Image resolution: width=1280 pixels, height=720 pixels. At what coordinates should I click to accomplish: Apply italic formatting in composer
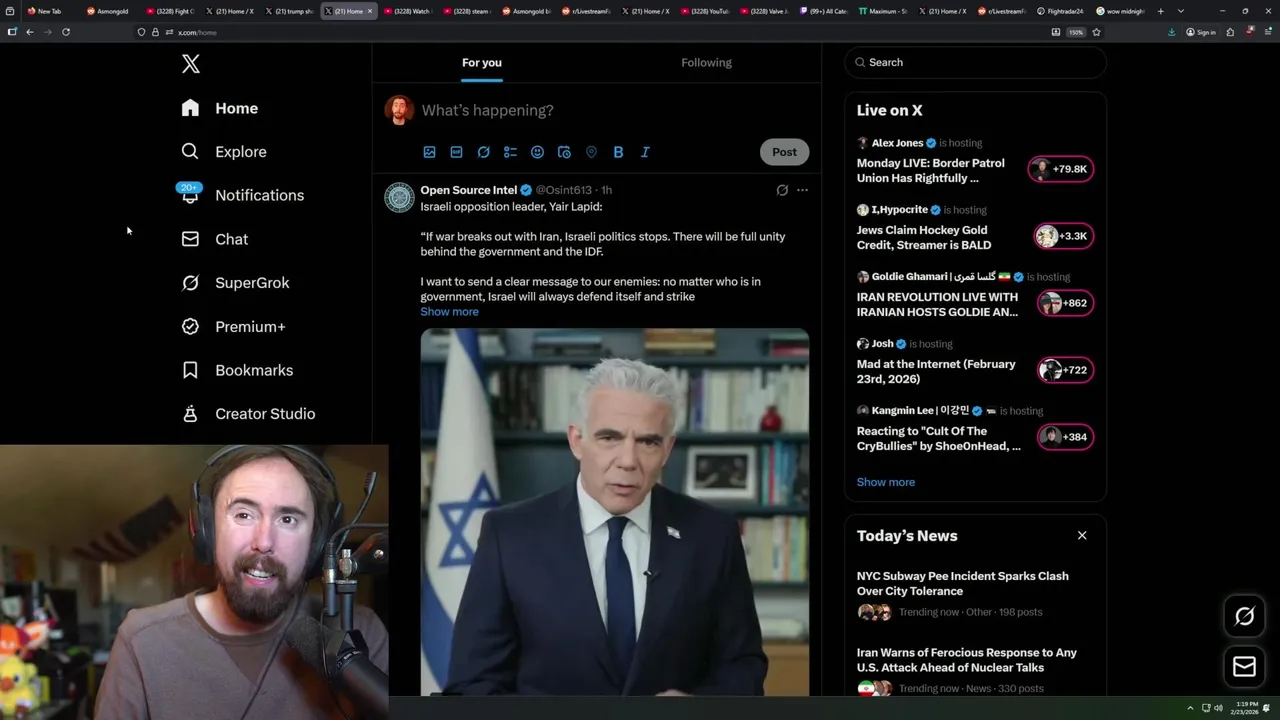coord(645,152)
